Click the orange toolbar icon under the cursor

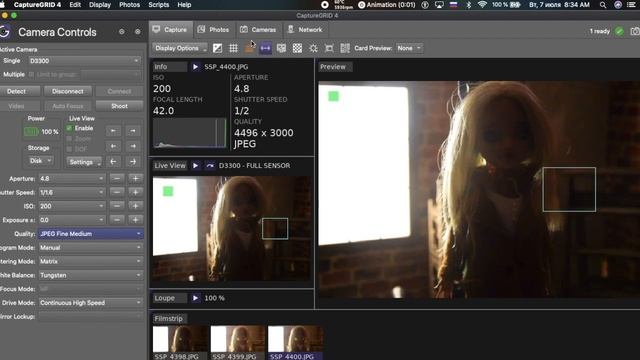[x=249, y=48]
